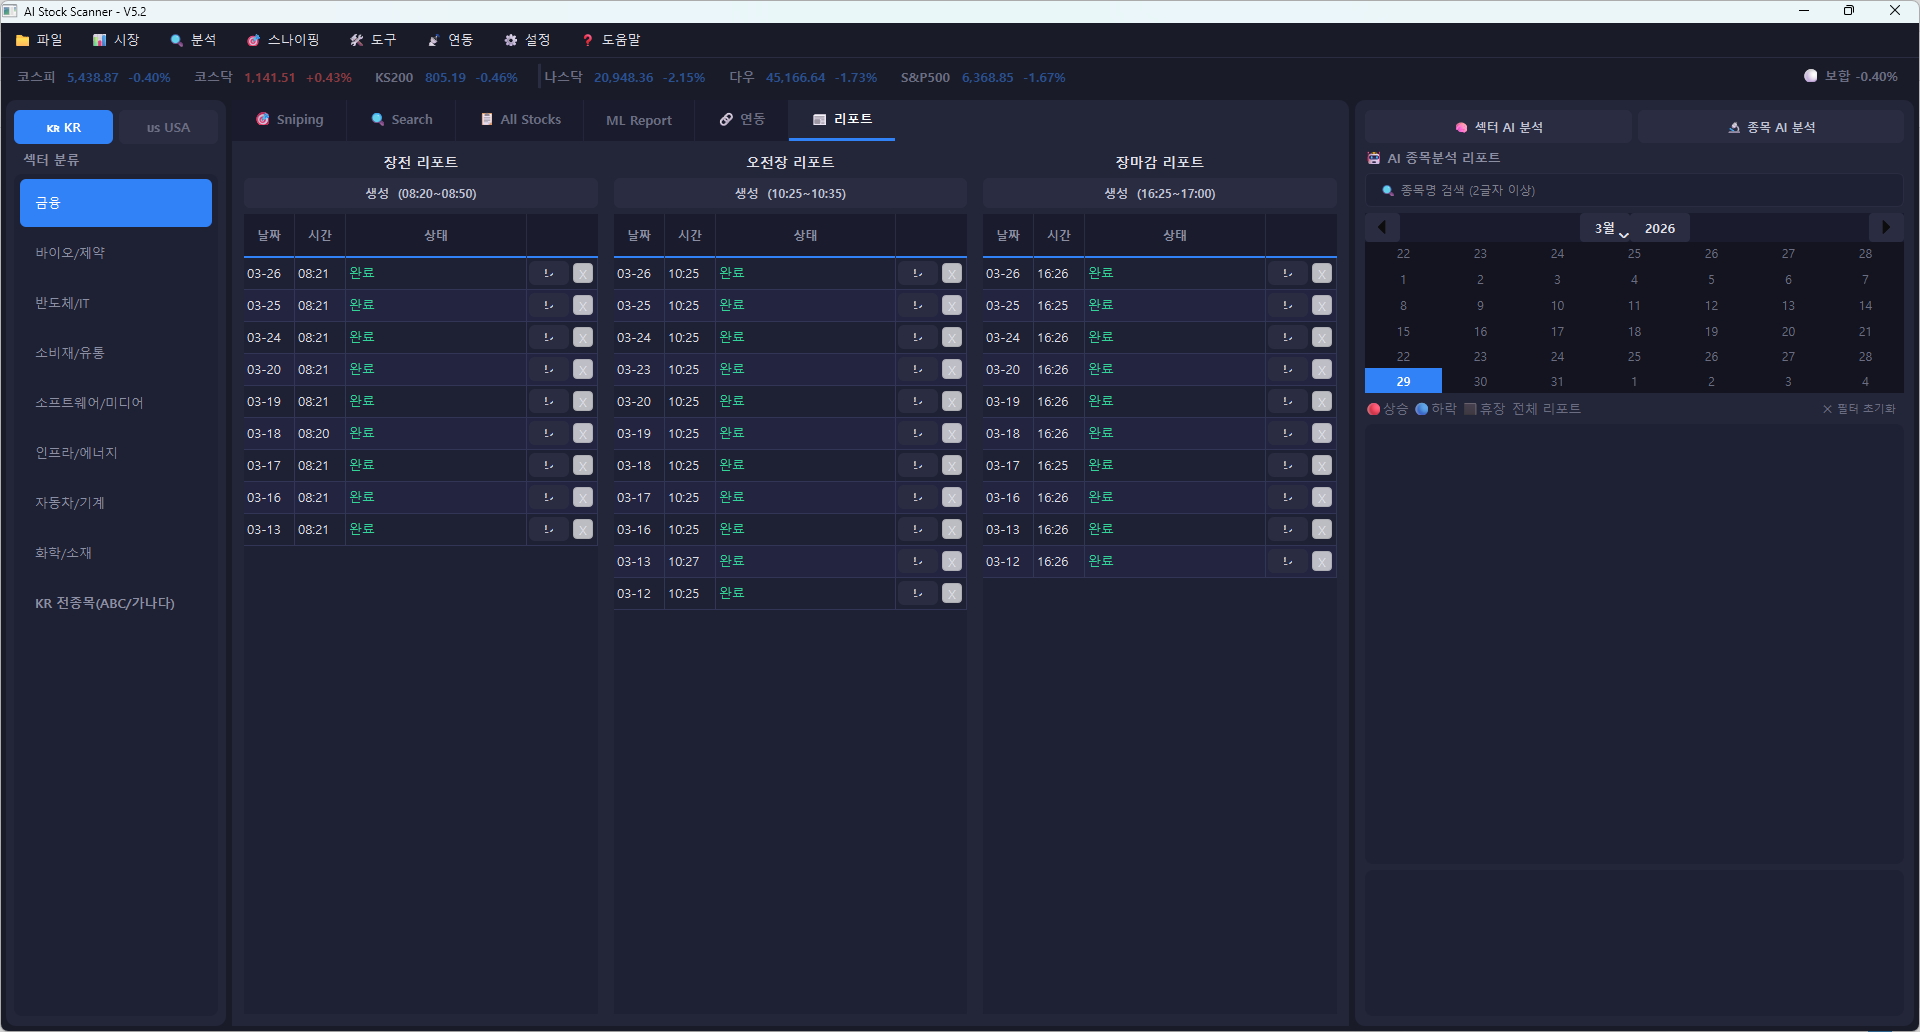Delete the 03-26 08:21 pre-market report
Screen dimensions: 1920x1032
[583, 273]
